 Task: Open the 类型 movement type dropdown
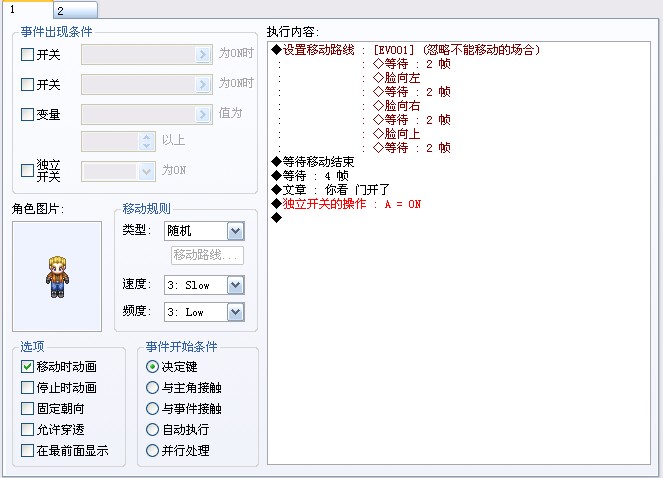pos(236,231)
